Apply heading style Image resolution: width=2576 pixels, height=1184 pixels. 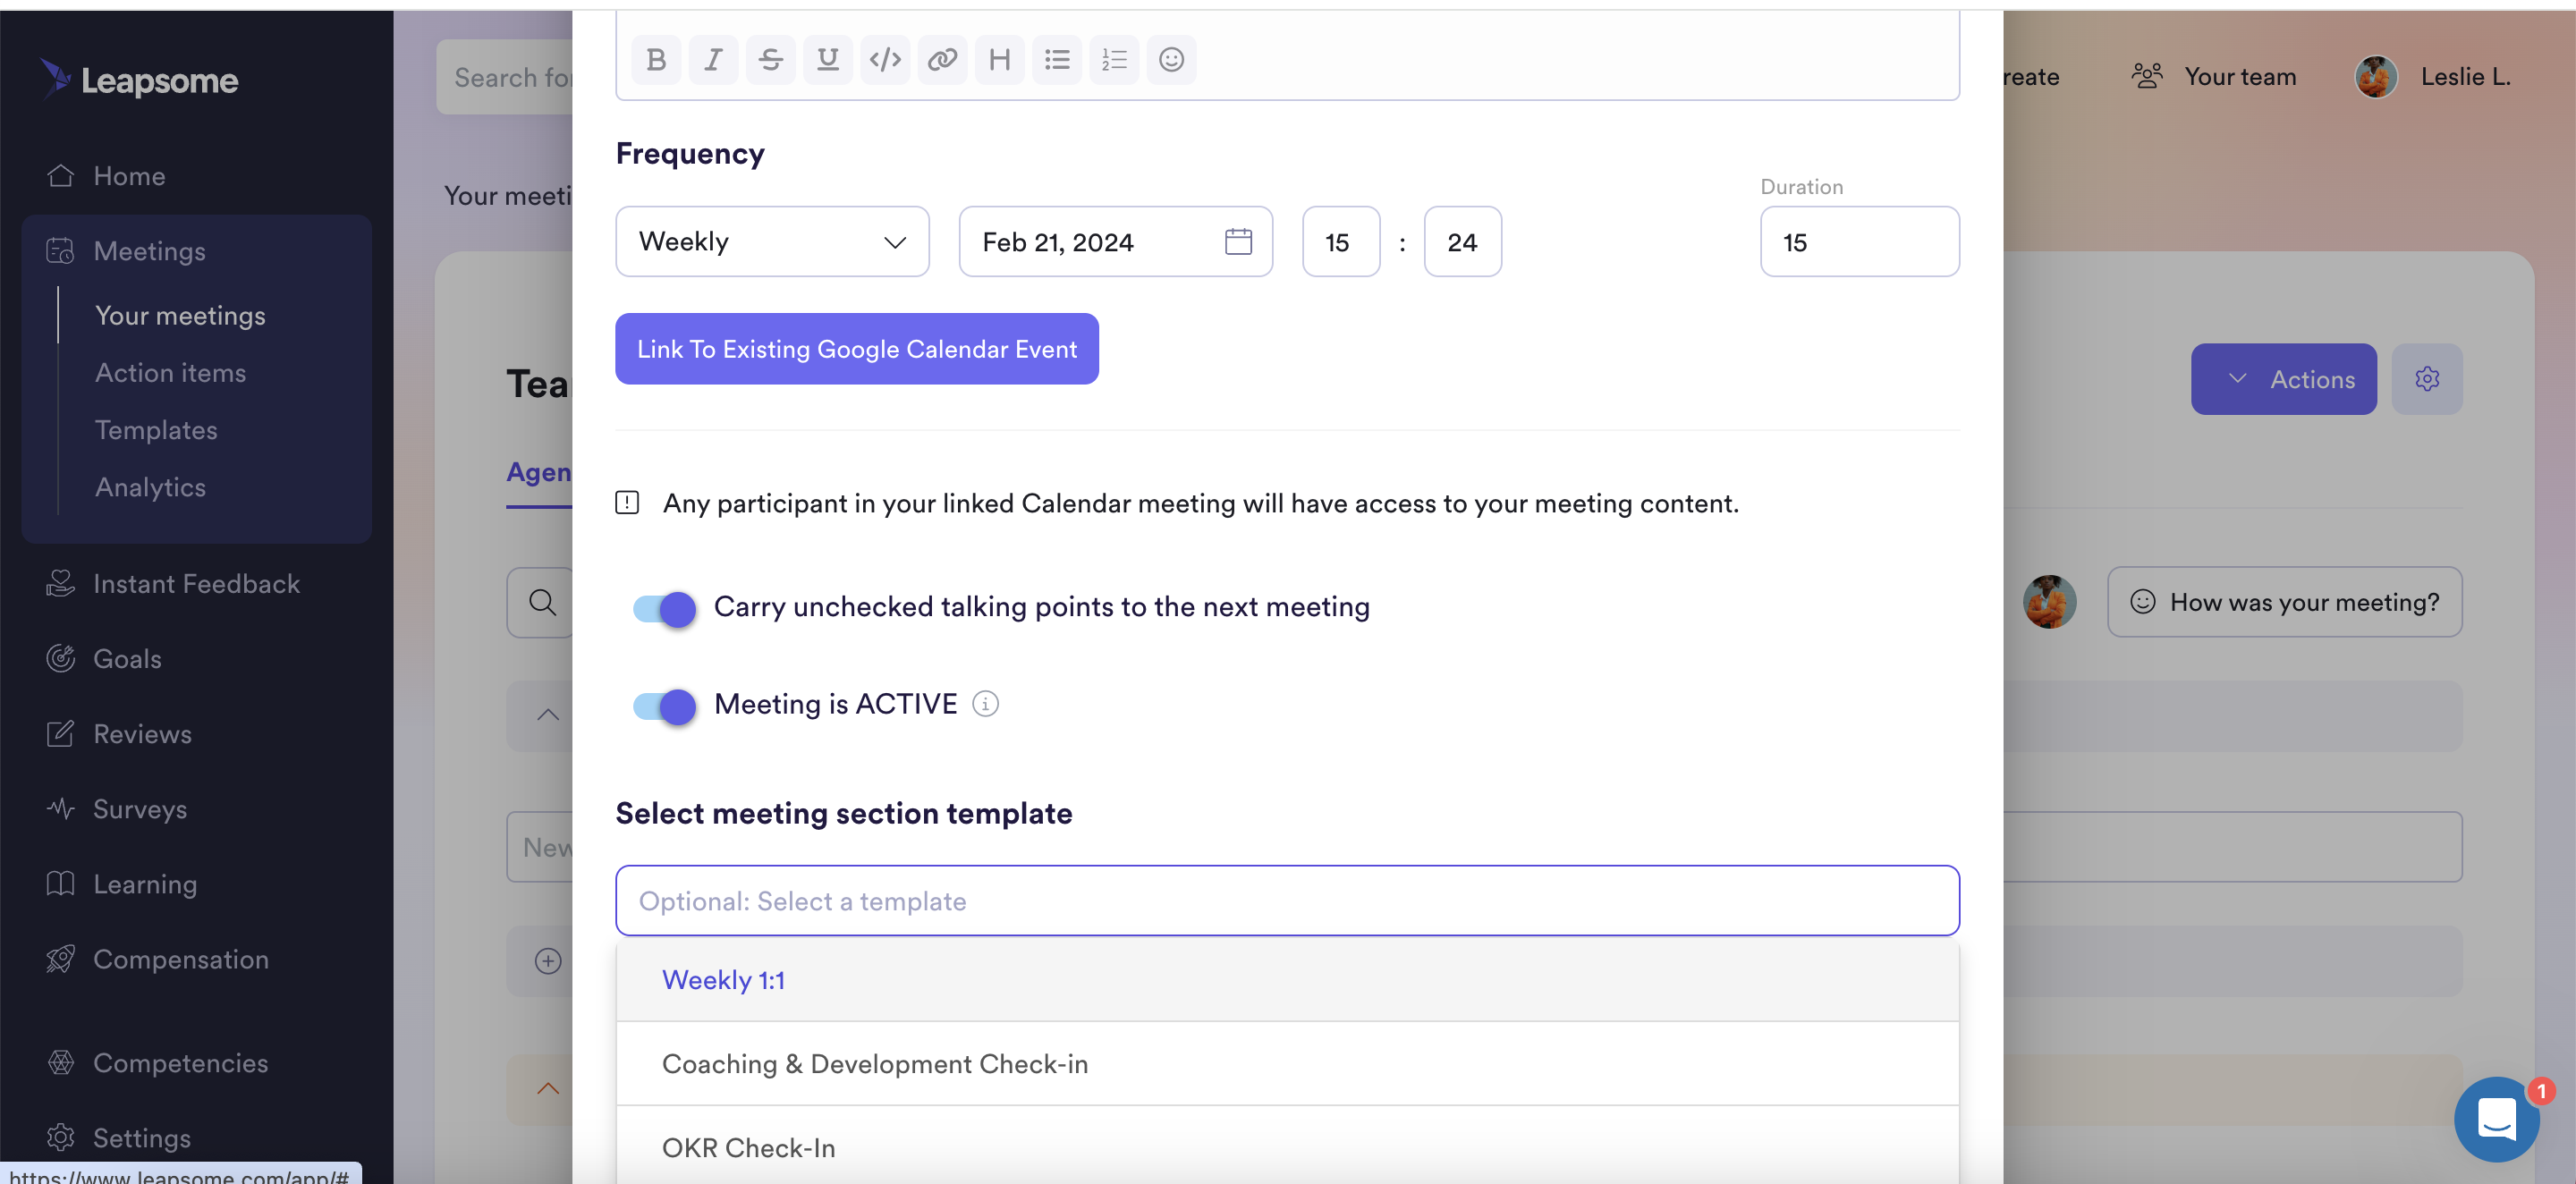pos(999,60)
